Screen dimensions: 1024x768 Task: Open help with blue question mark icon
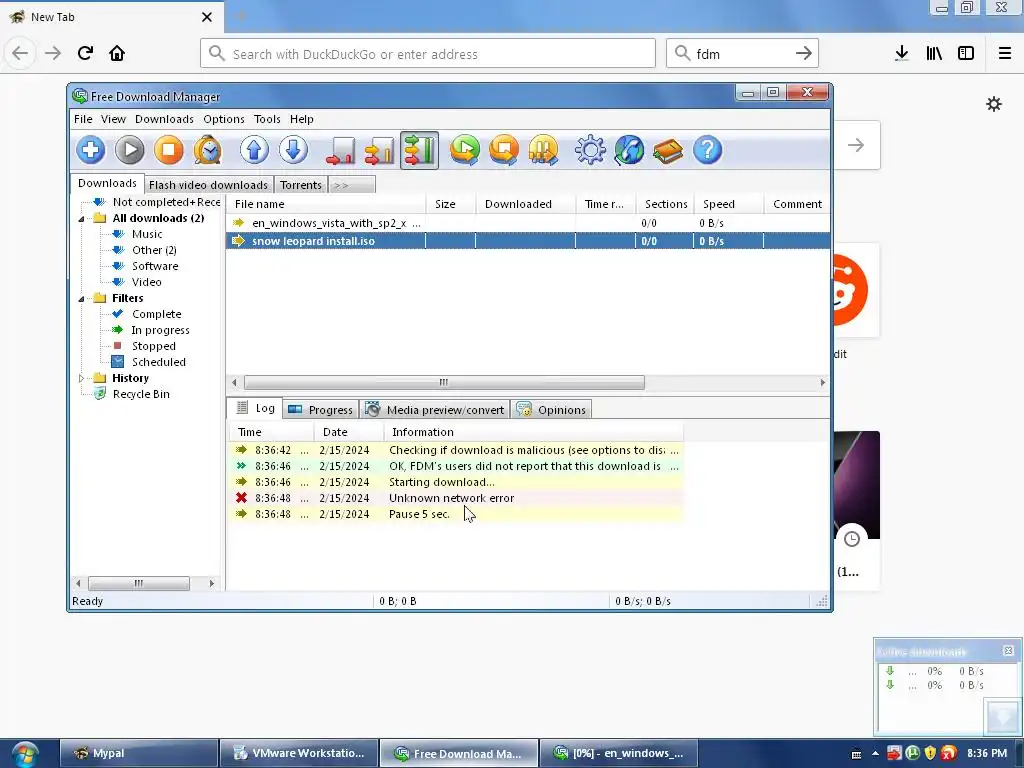pyautogui.click(x=707, y=150)
